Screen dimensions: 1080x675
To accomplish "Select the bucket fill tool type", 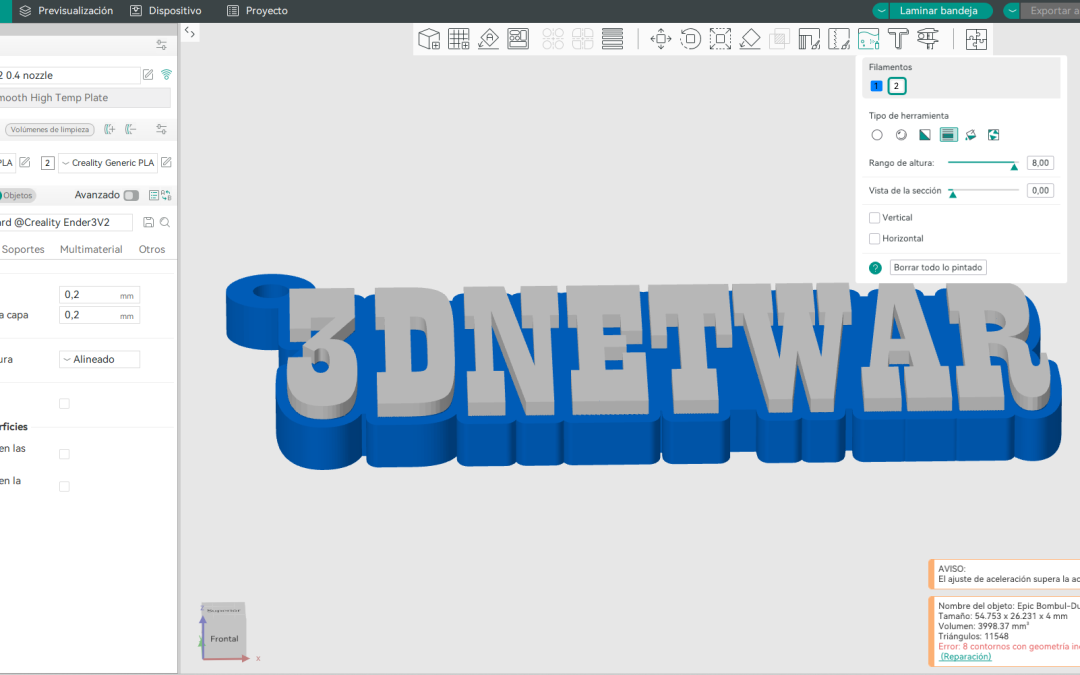I will click(x=970, y=135).
